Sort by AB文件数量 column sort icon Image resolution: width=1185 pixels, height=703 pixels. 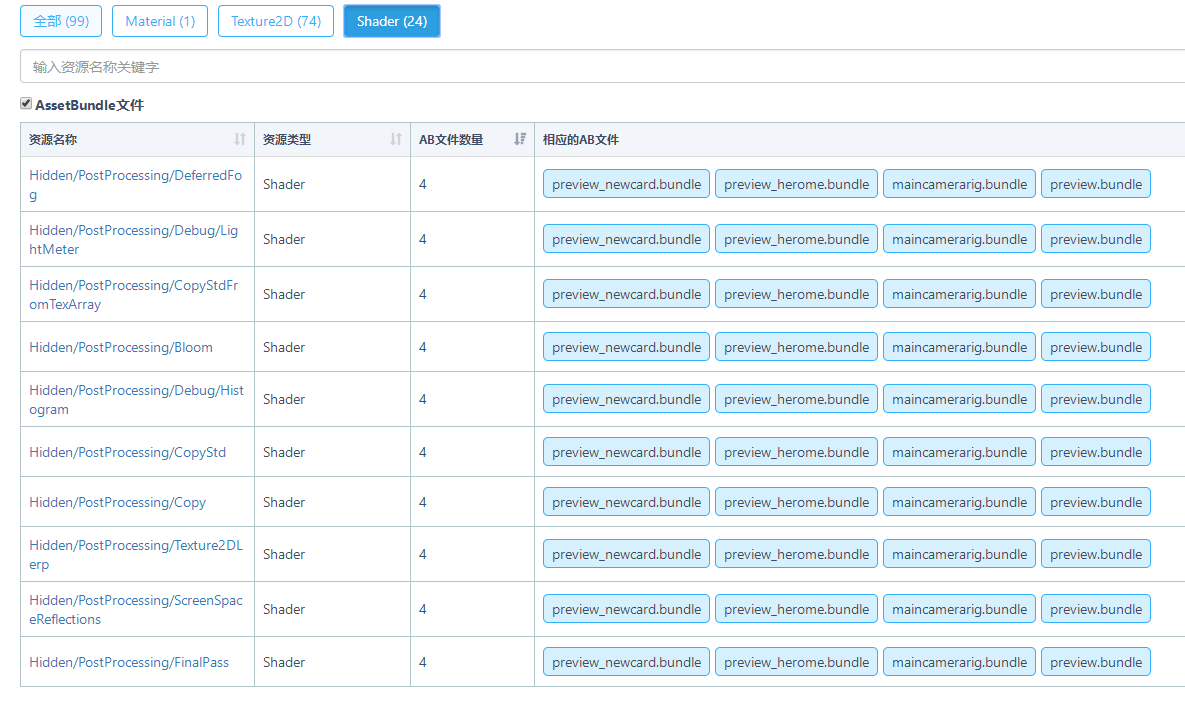tap(519, 139)
